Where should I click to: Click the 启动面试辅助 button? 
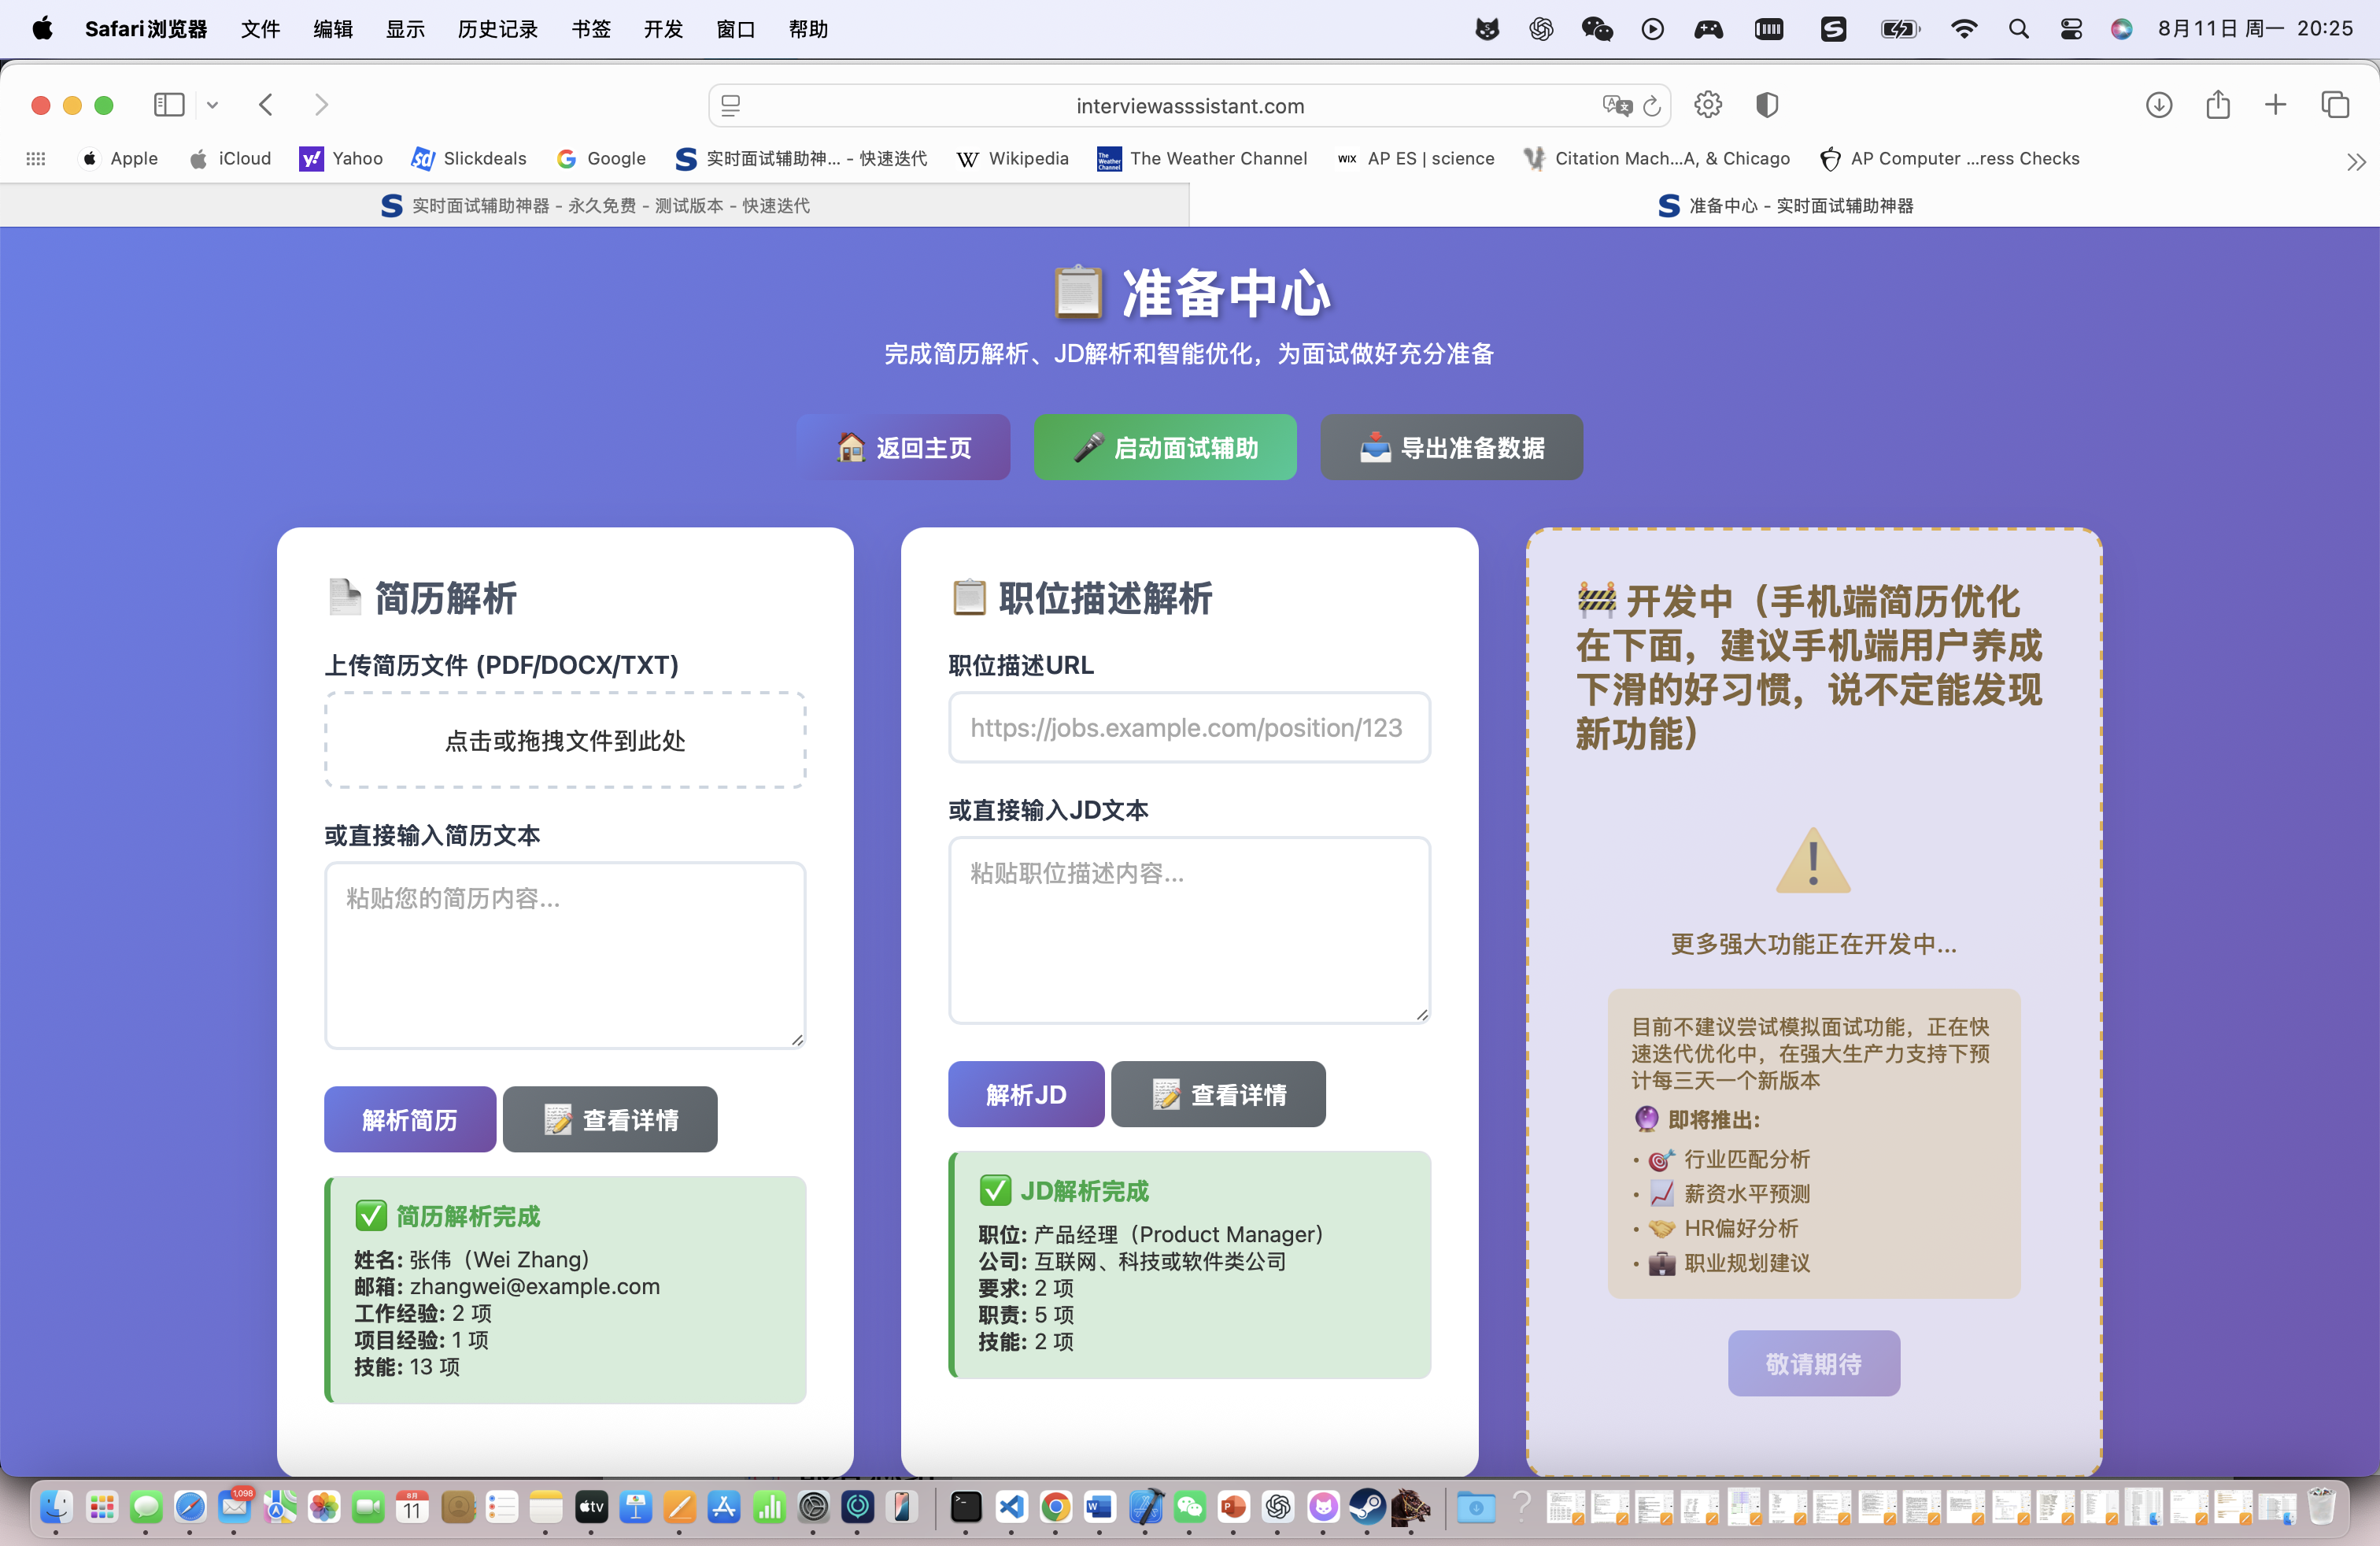click(1165, 447)
